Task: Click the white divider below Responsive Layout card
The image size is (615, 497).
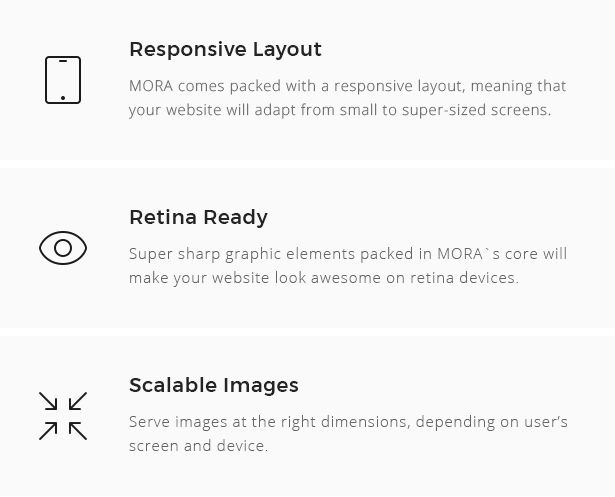Action: click(308, 164)
